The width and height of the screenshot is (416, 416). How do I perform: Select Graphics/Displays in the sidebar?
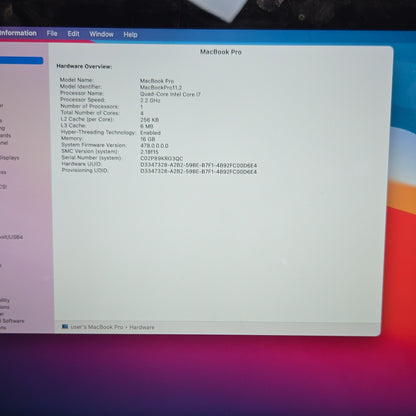point(9,158)
